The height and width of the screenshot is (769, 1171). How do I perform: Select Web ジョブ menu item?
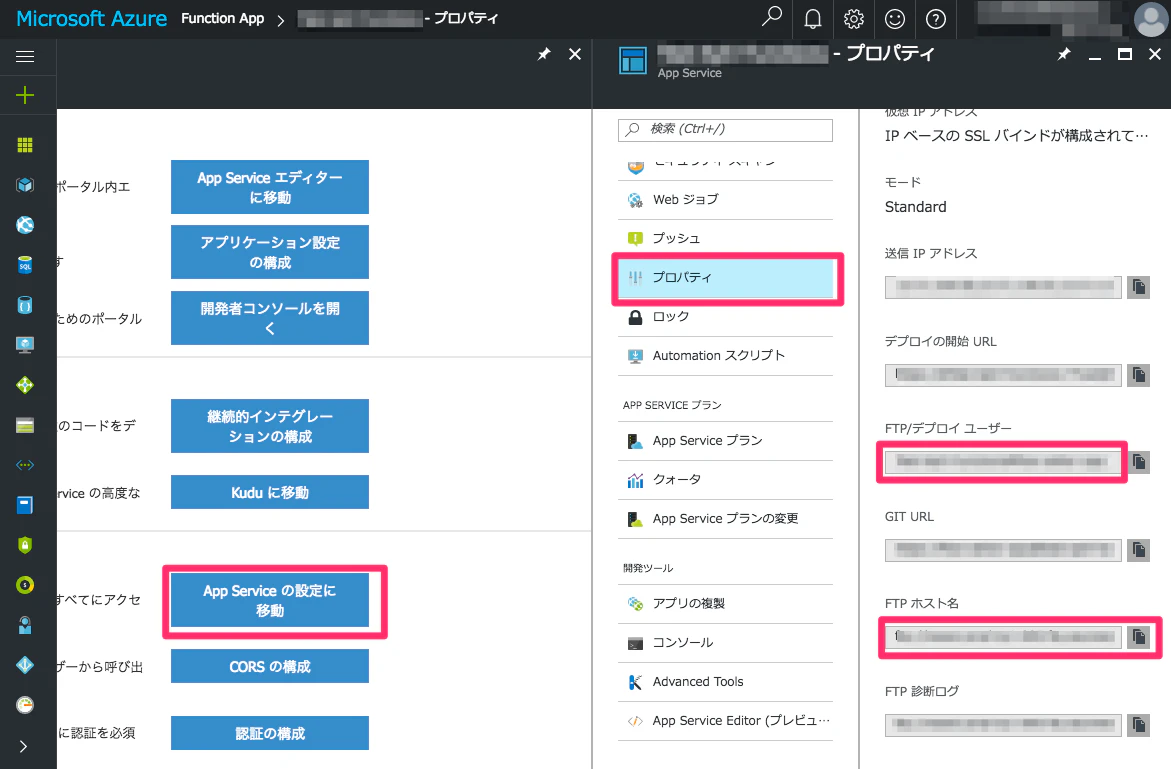(725, 199)
